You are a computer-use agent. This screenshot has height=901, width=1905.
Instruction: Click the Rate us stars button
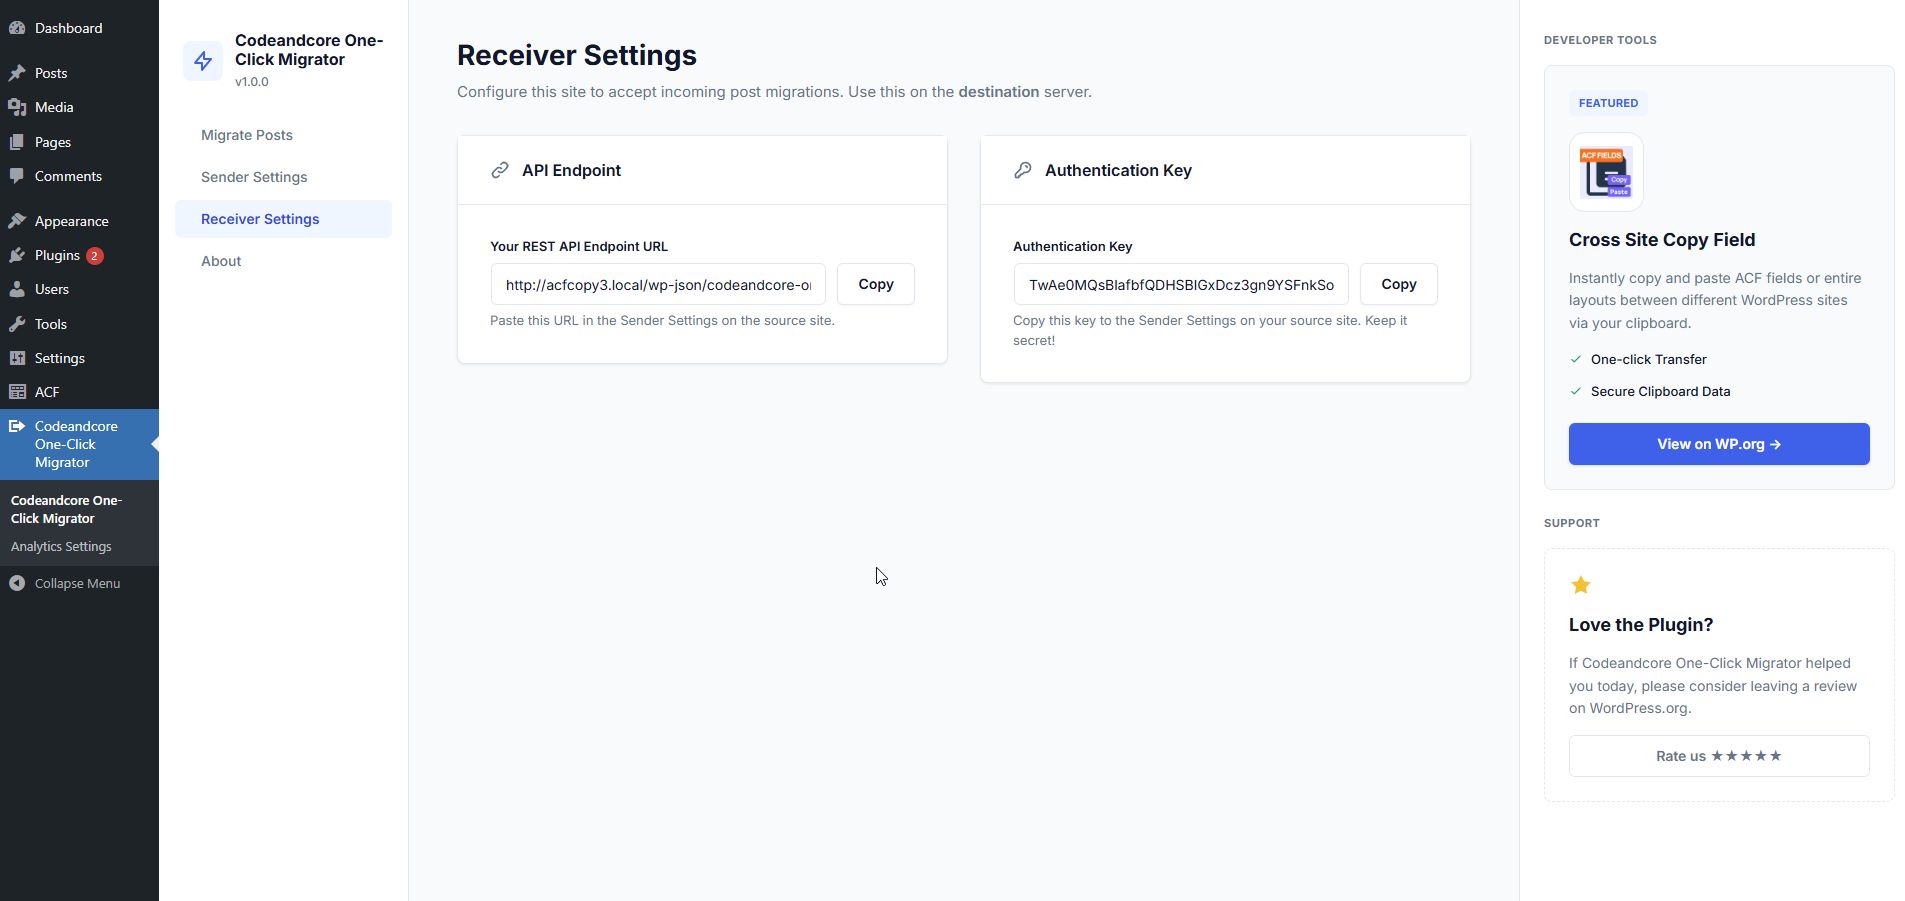pos(1719,756)
